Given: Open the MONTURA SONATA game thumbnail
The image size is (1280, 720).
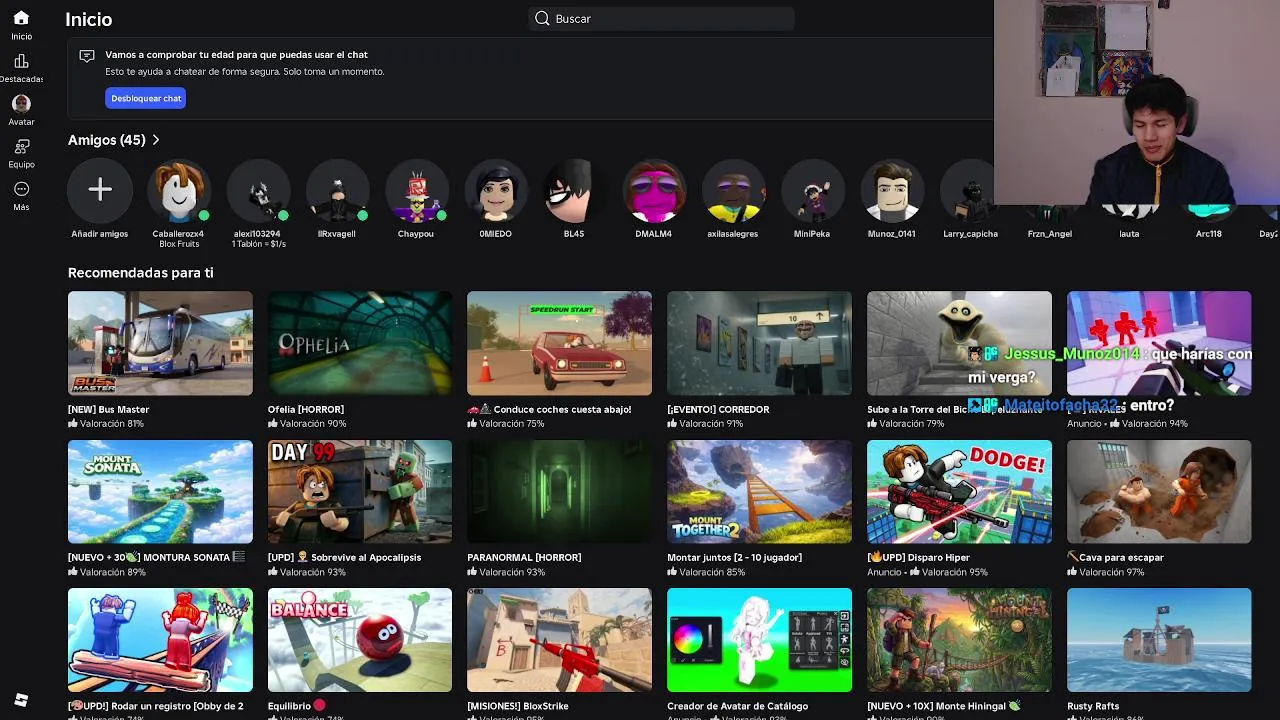Looking at the screenshot, I should click(160, 492).
